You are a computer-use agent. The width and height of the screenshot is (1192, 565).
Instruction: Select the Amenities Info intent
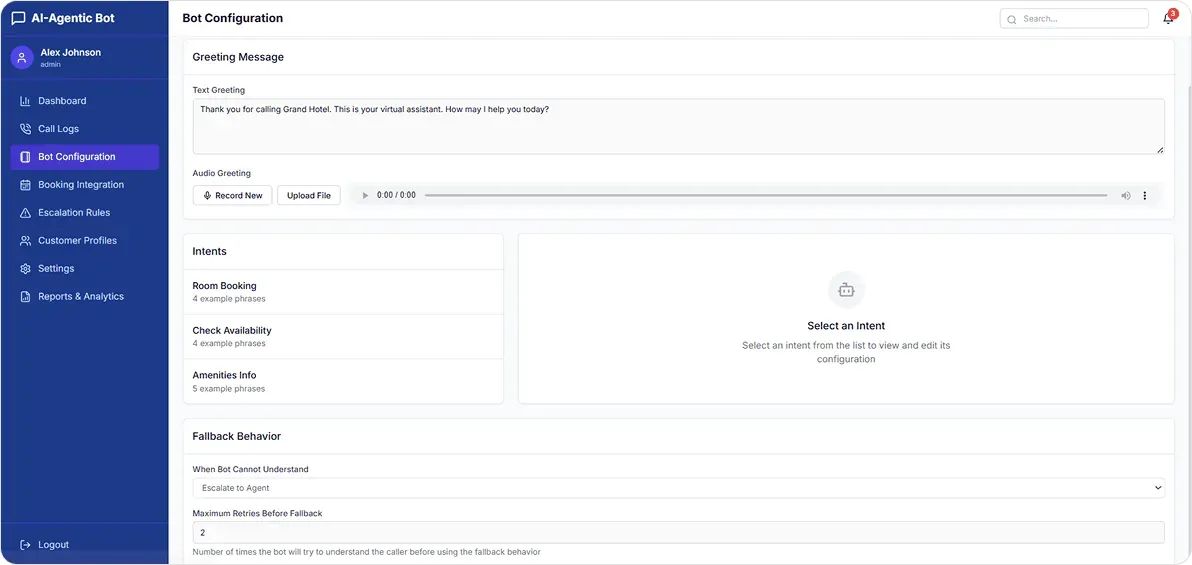(344, 381)
